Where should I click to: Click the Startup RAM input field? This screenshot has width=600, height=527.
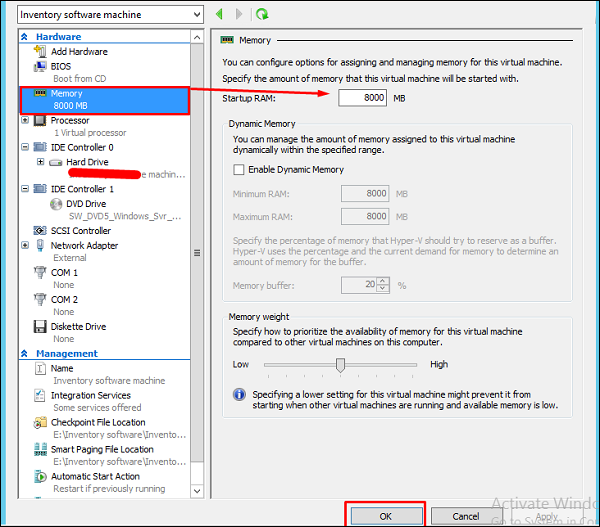click(x=362, y=98)
